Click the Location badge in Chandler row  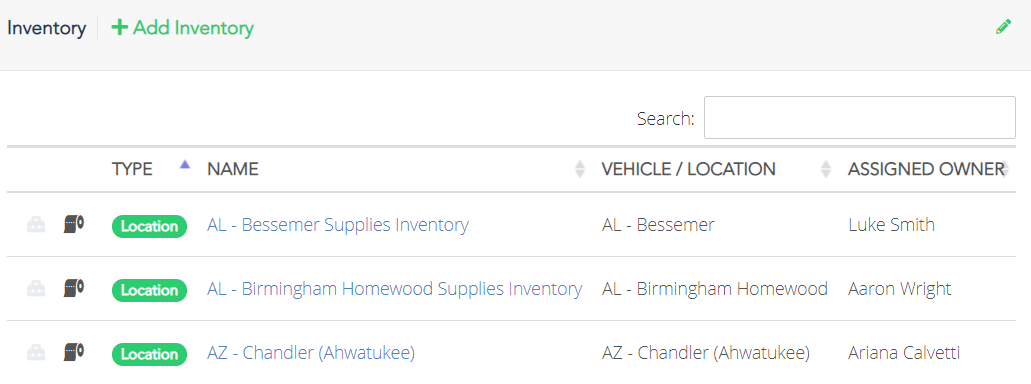coord(149,354)
